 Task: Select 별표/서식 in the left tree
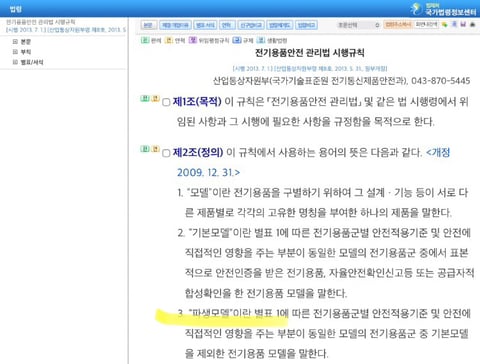pos(32,62)
